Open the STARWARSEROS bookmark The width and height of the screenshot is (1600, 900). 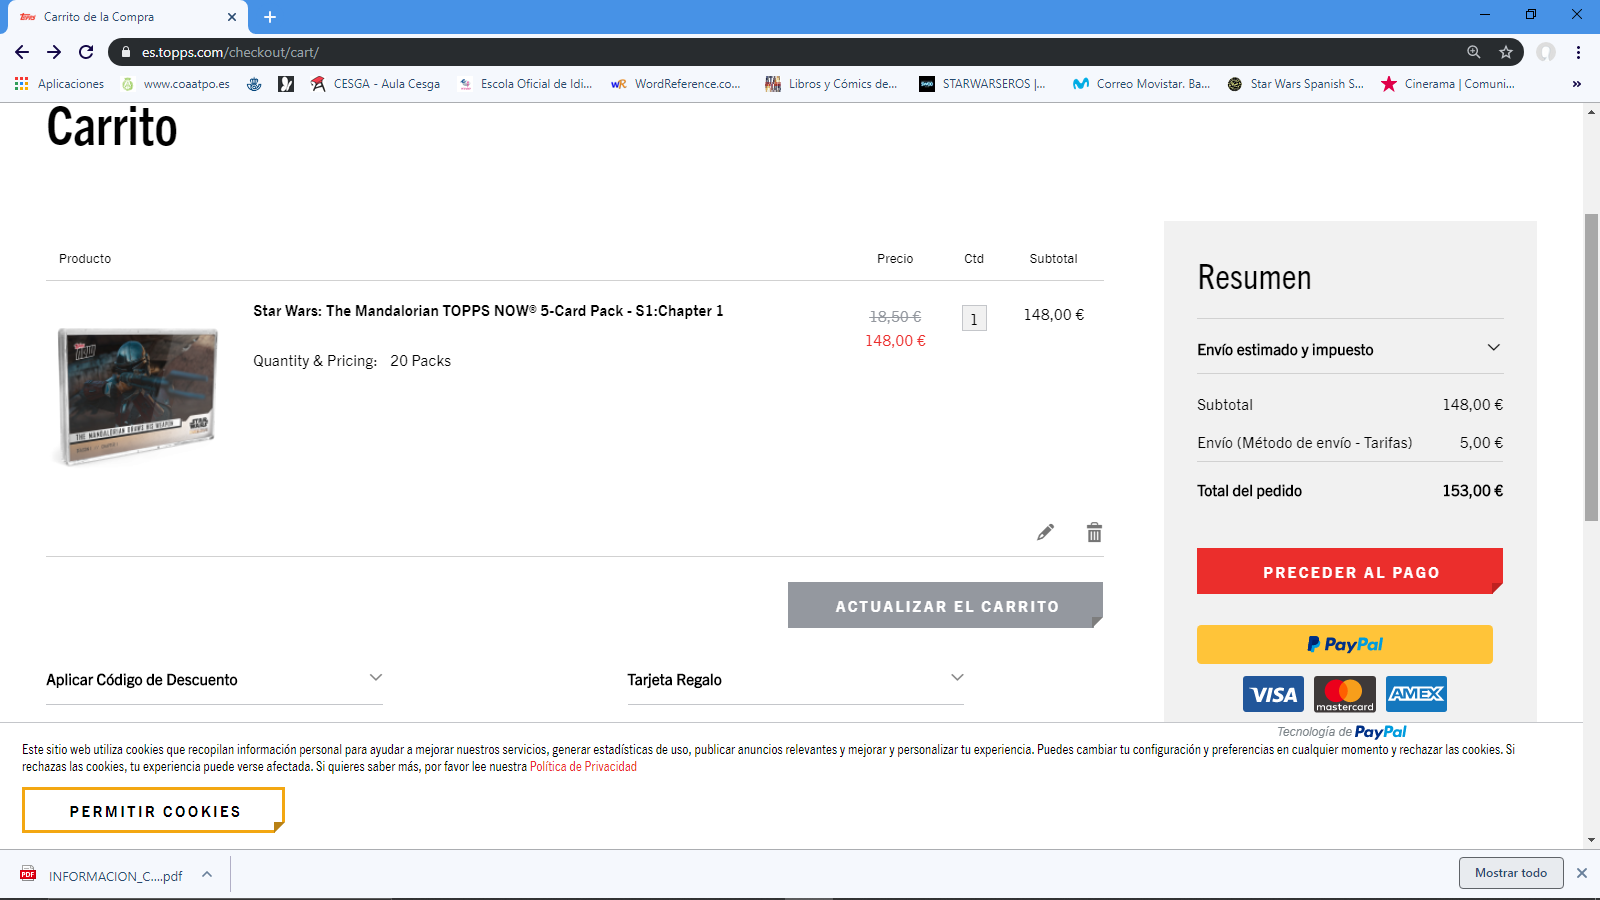982,84
